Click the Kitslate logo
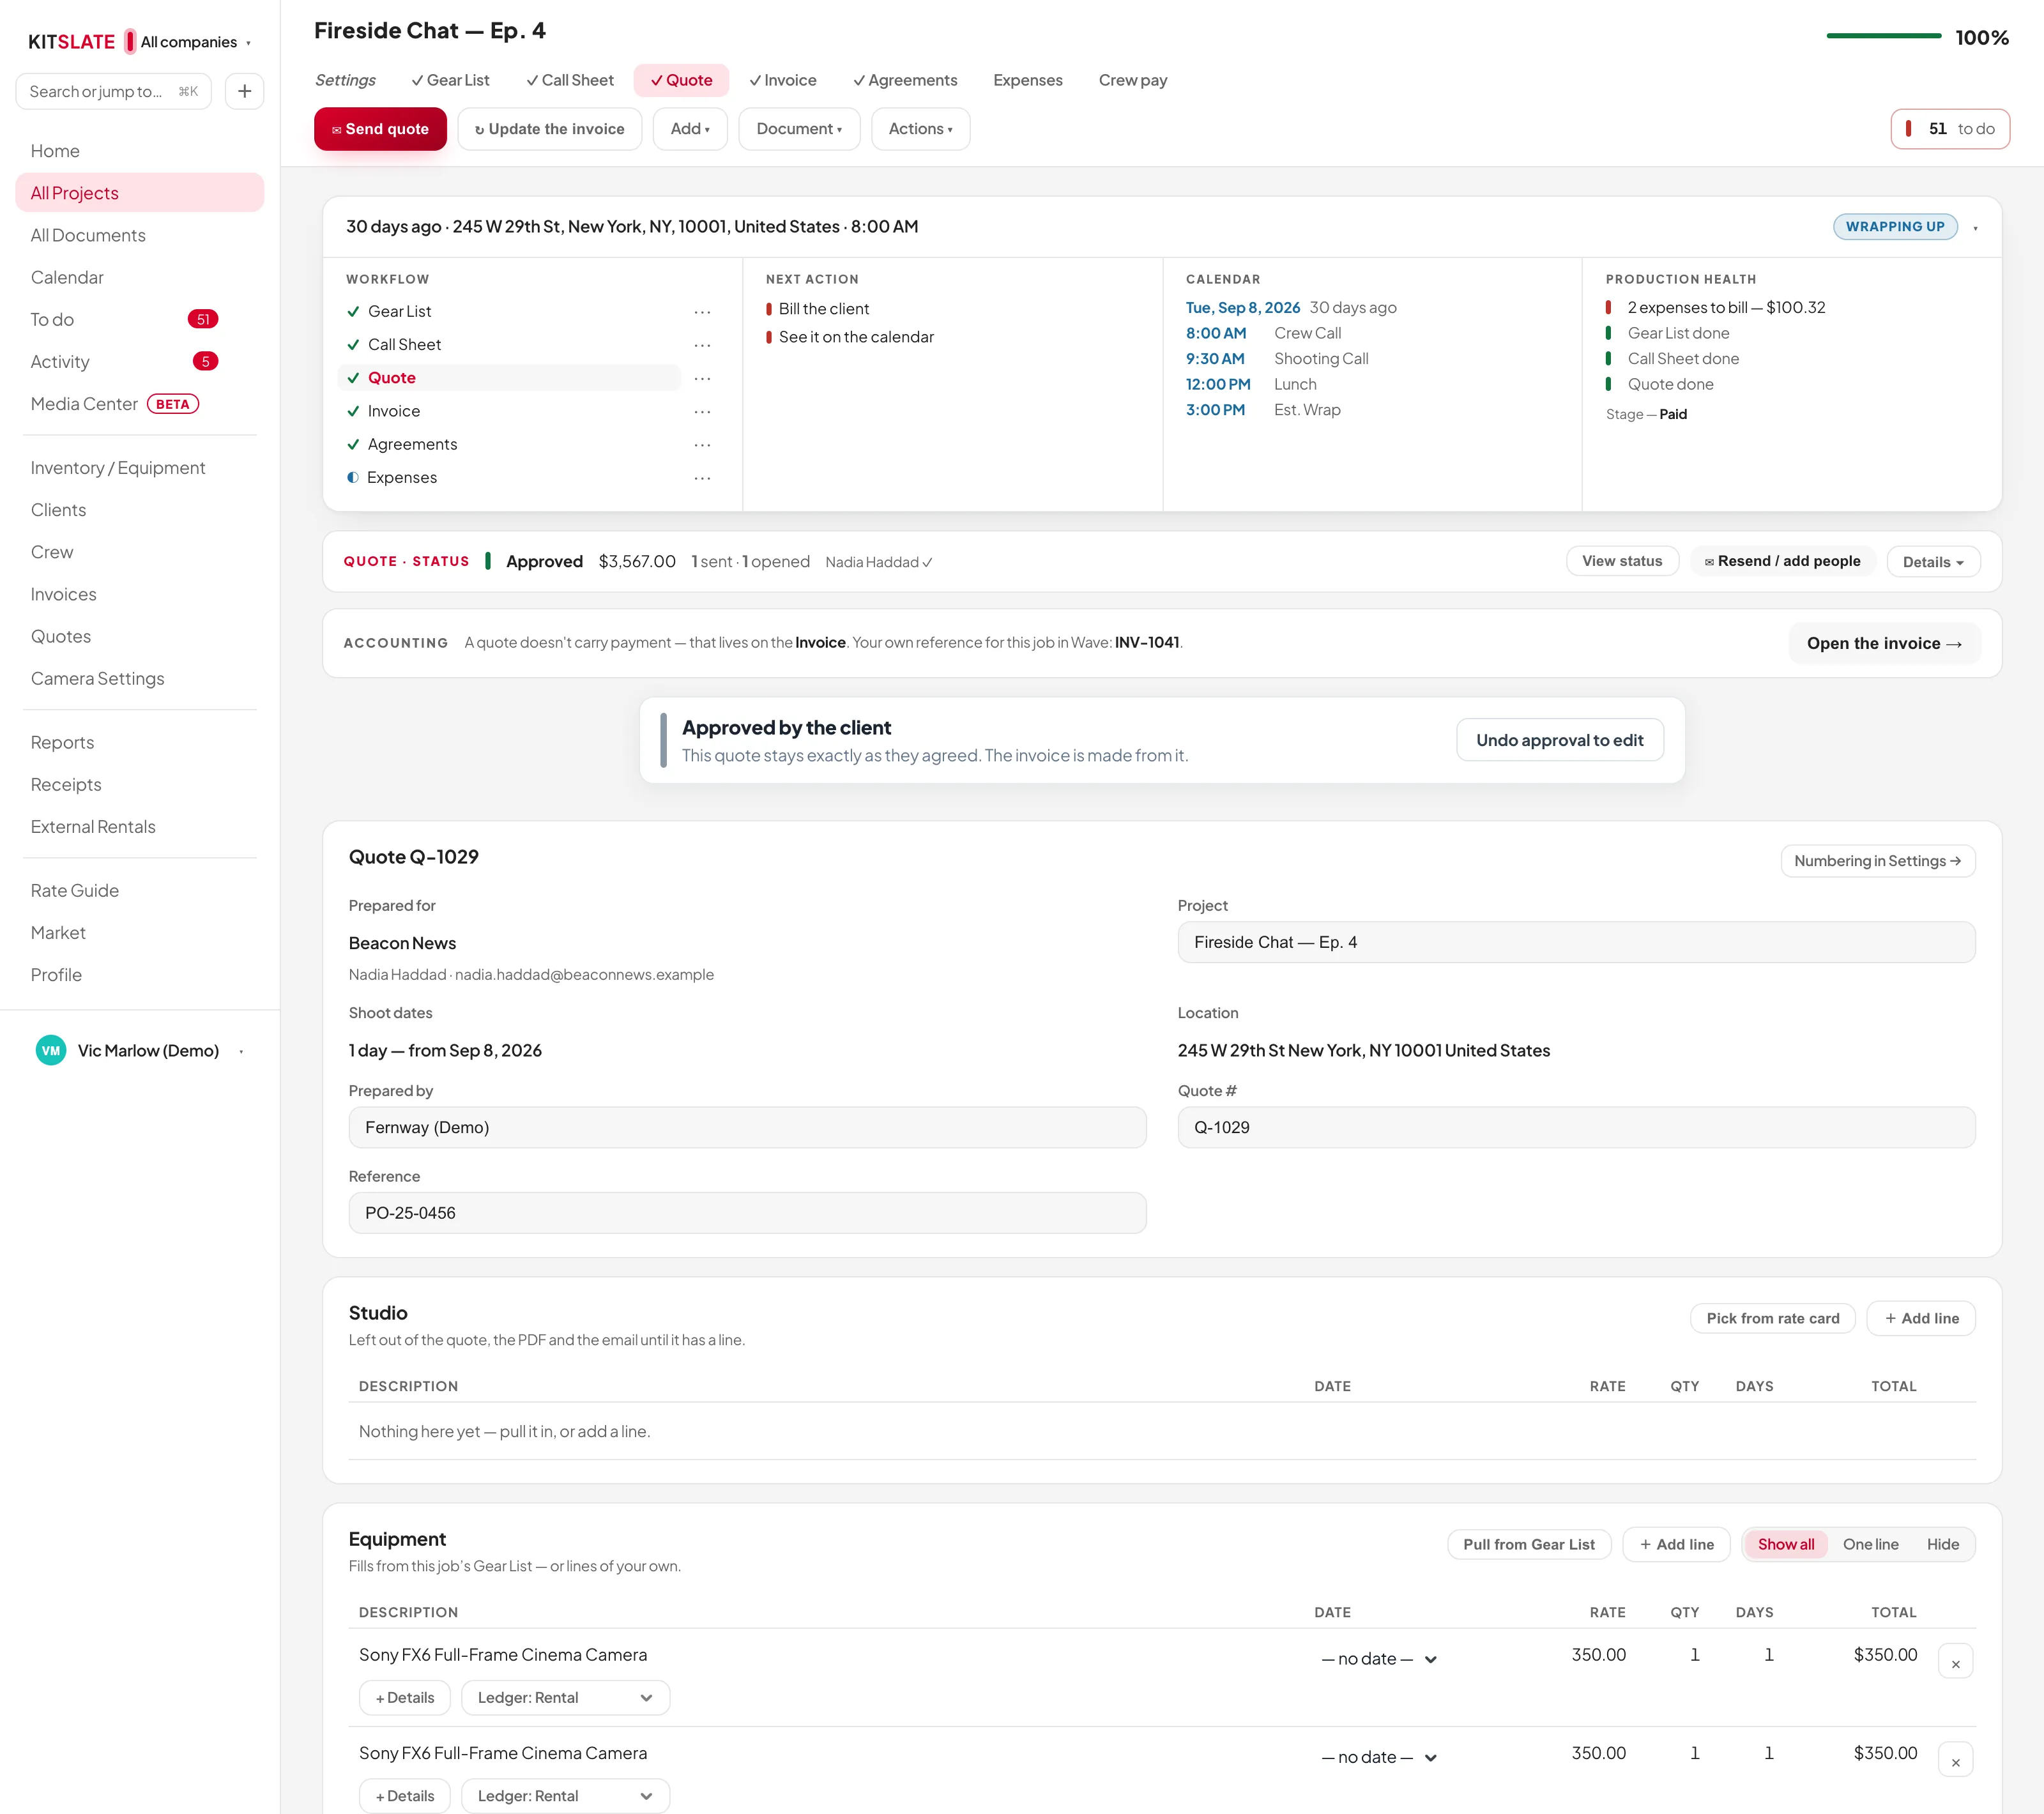This screenshot has height=1814, width=2044. pyautogui.click(x=72, y=42)
